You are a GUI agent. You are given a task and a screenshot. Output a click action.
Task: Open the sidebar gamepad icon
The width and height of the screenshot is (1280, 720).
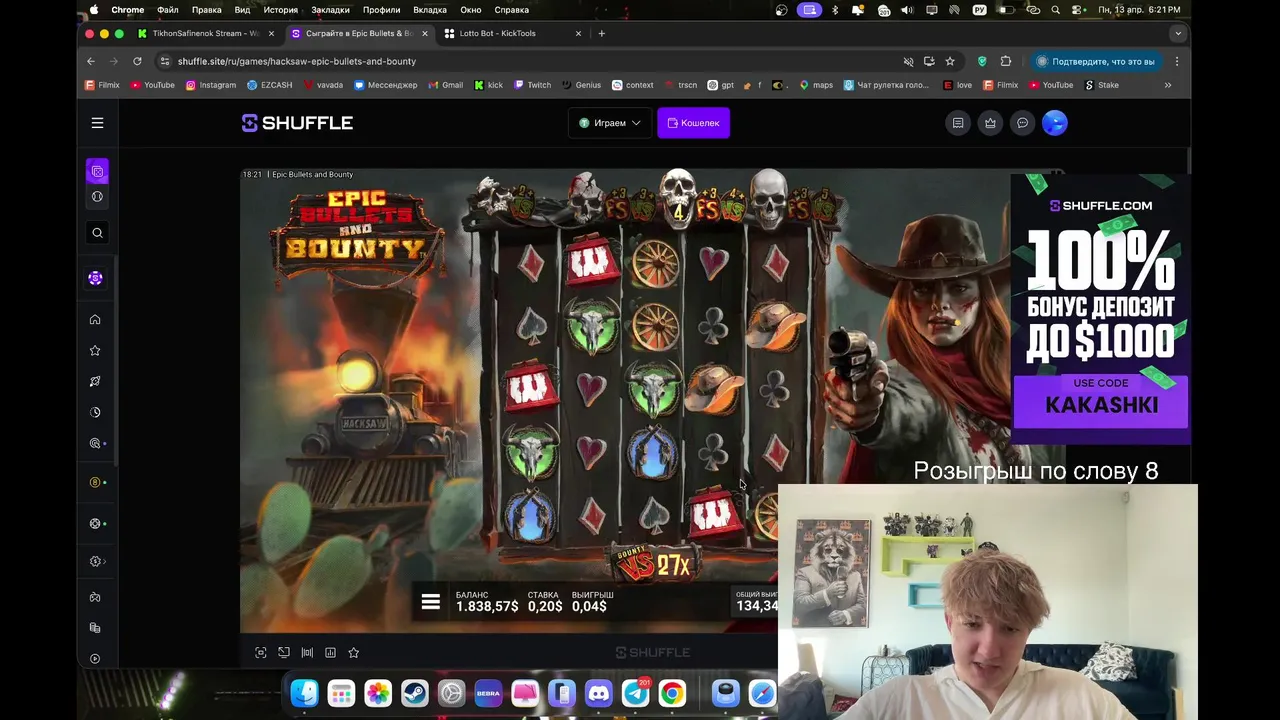[x=95, y=597]
